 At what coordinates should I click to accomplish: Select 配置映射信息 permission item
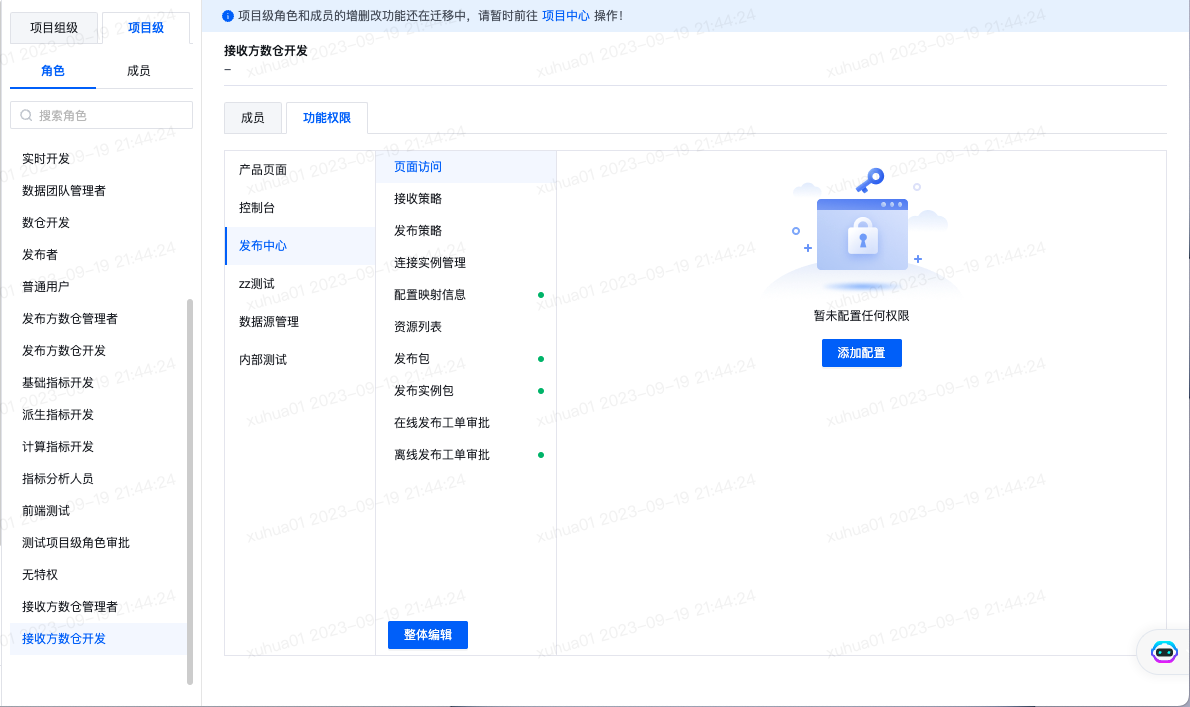pyautogui.click(x=466, y=294)
